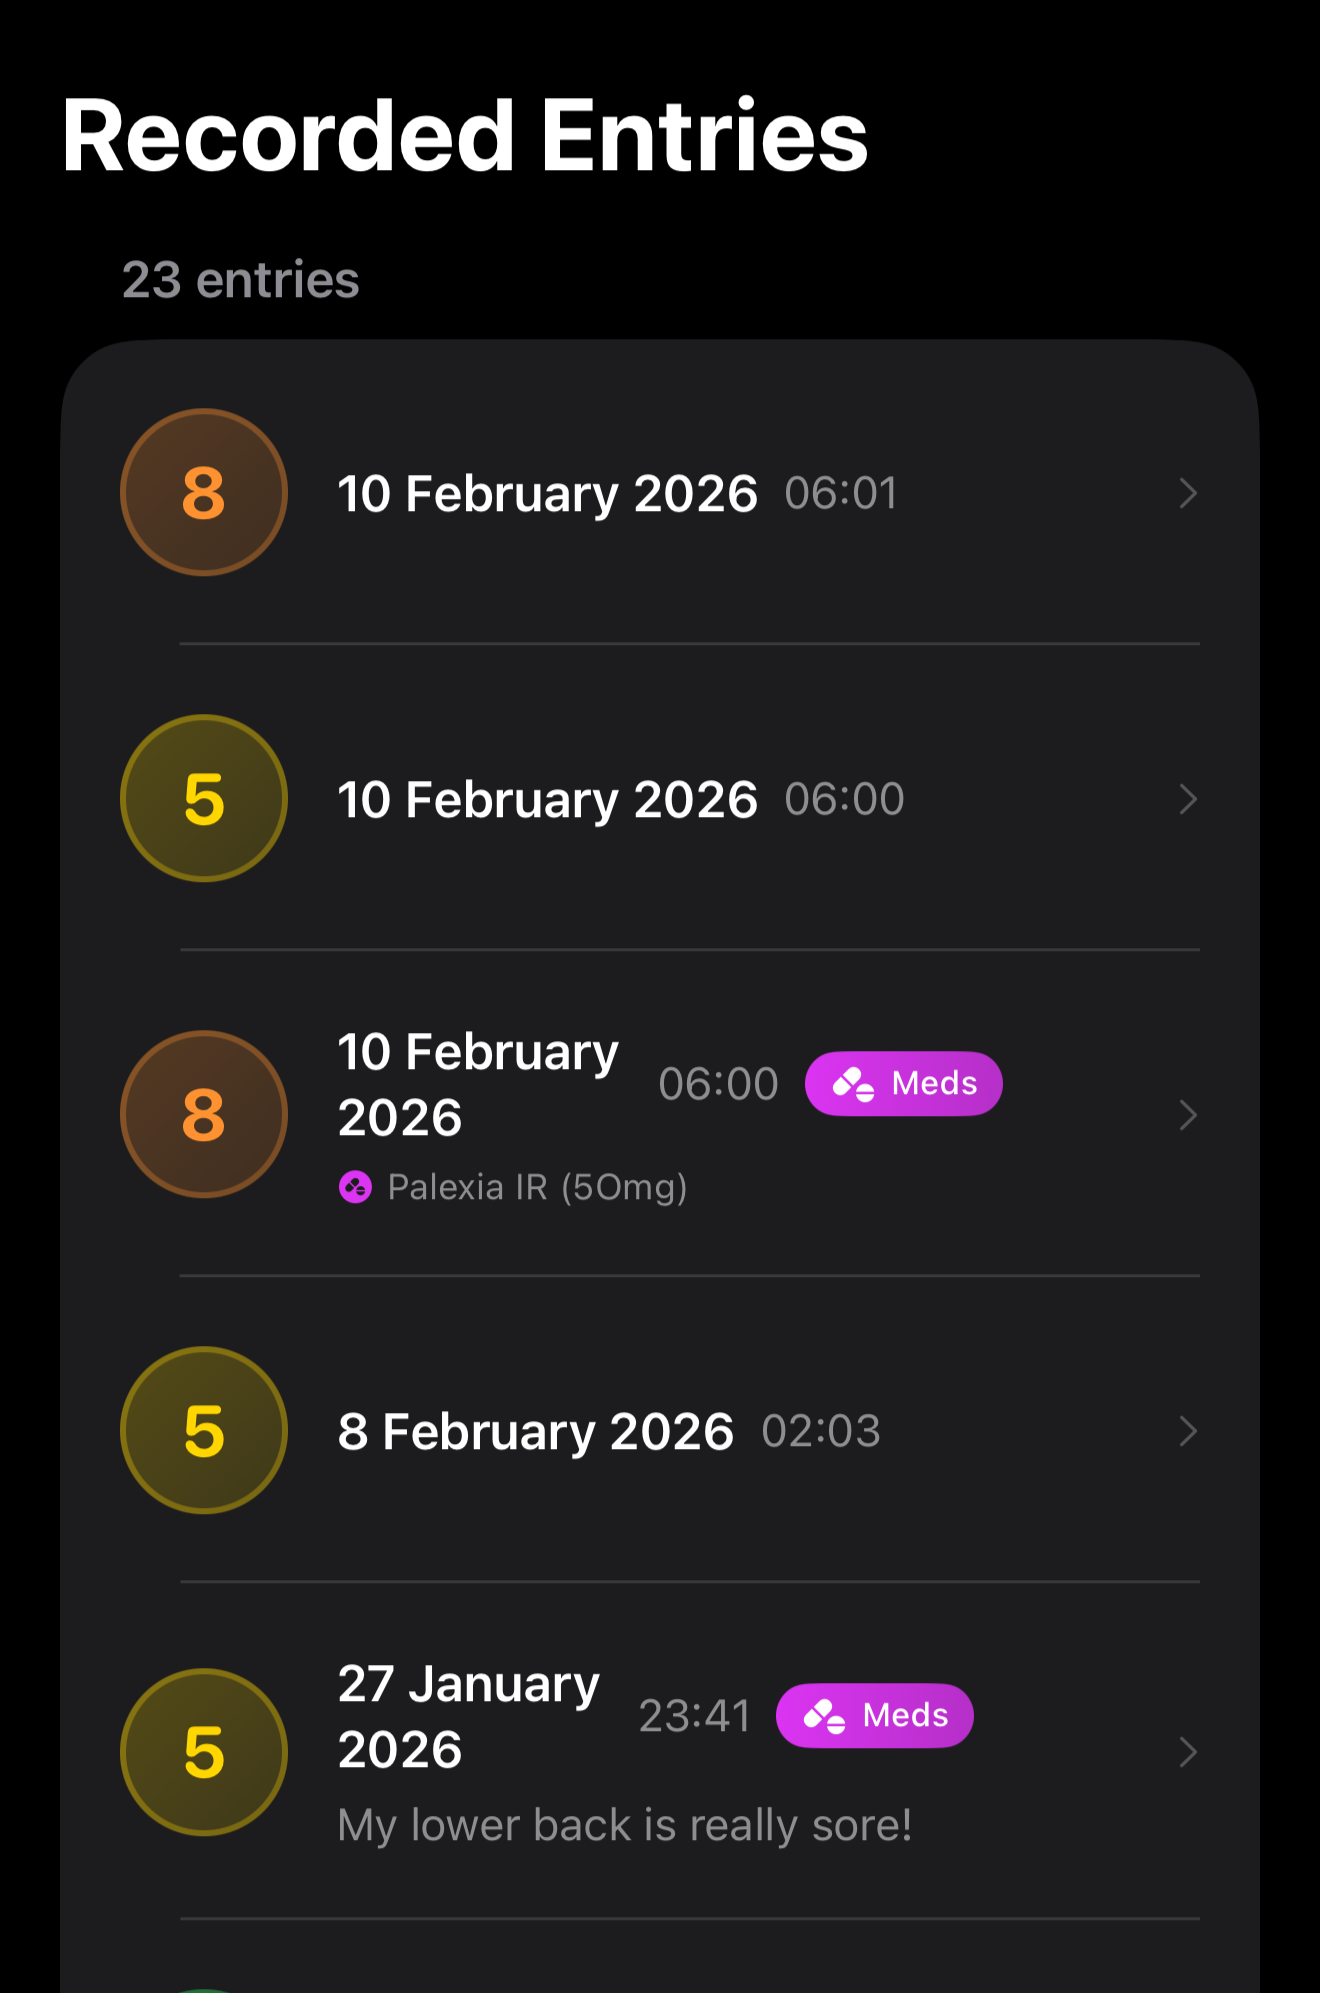Open the "My lower back is really sore!" note
Viewport: 1320px width, 1993px height.
(x=624, y=1825)
